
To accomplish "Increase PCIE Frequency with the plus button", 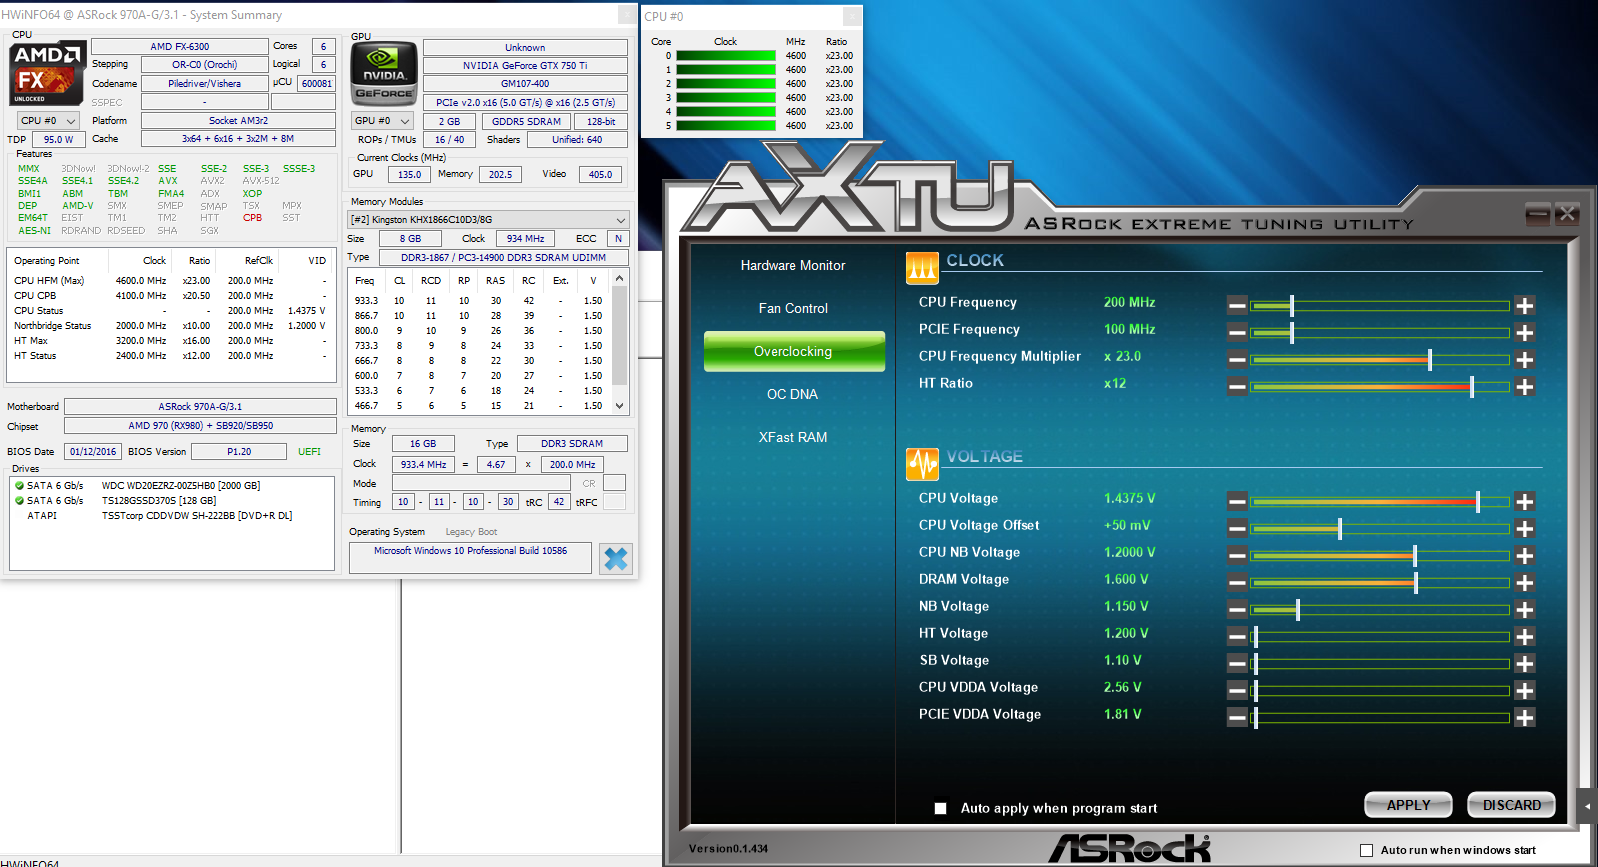I will tap(1525, 332).
